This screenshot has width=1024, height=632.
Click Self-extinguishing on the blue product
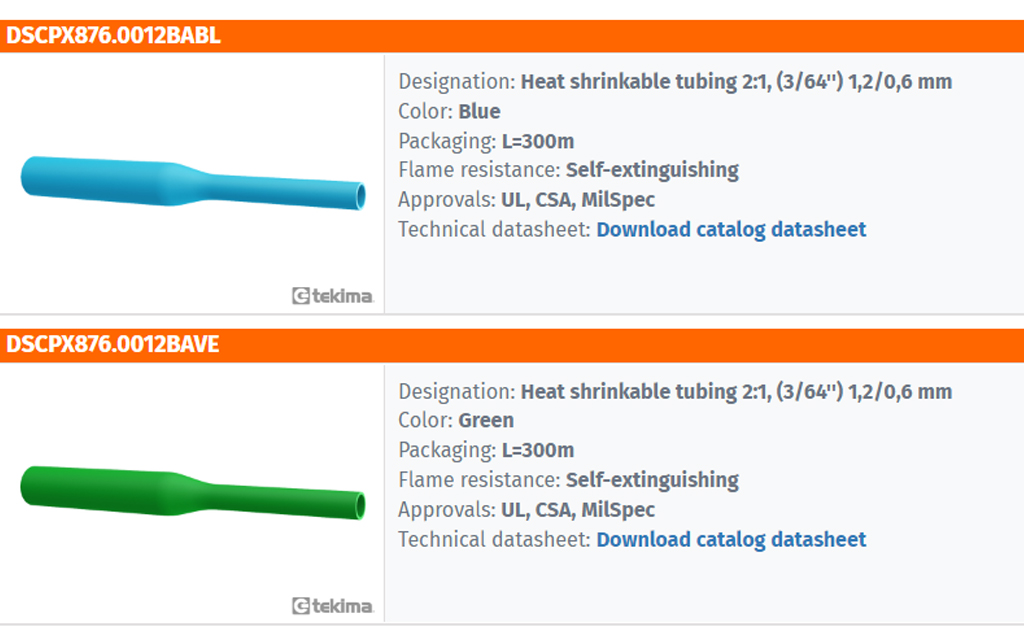[x=652, y=170]
